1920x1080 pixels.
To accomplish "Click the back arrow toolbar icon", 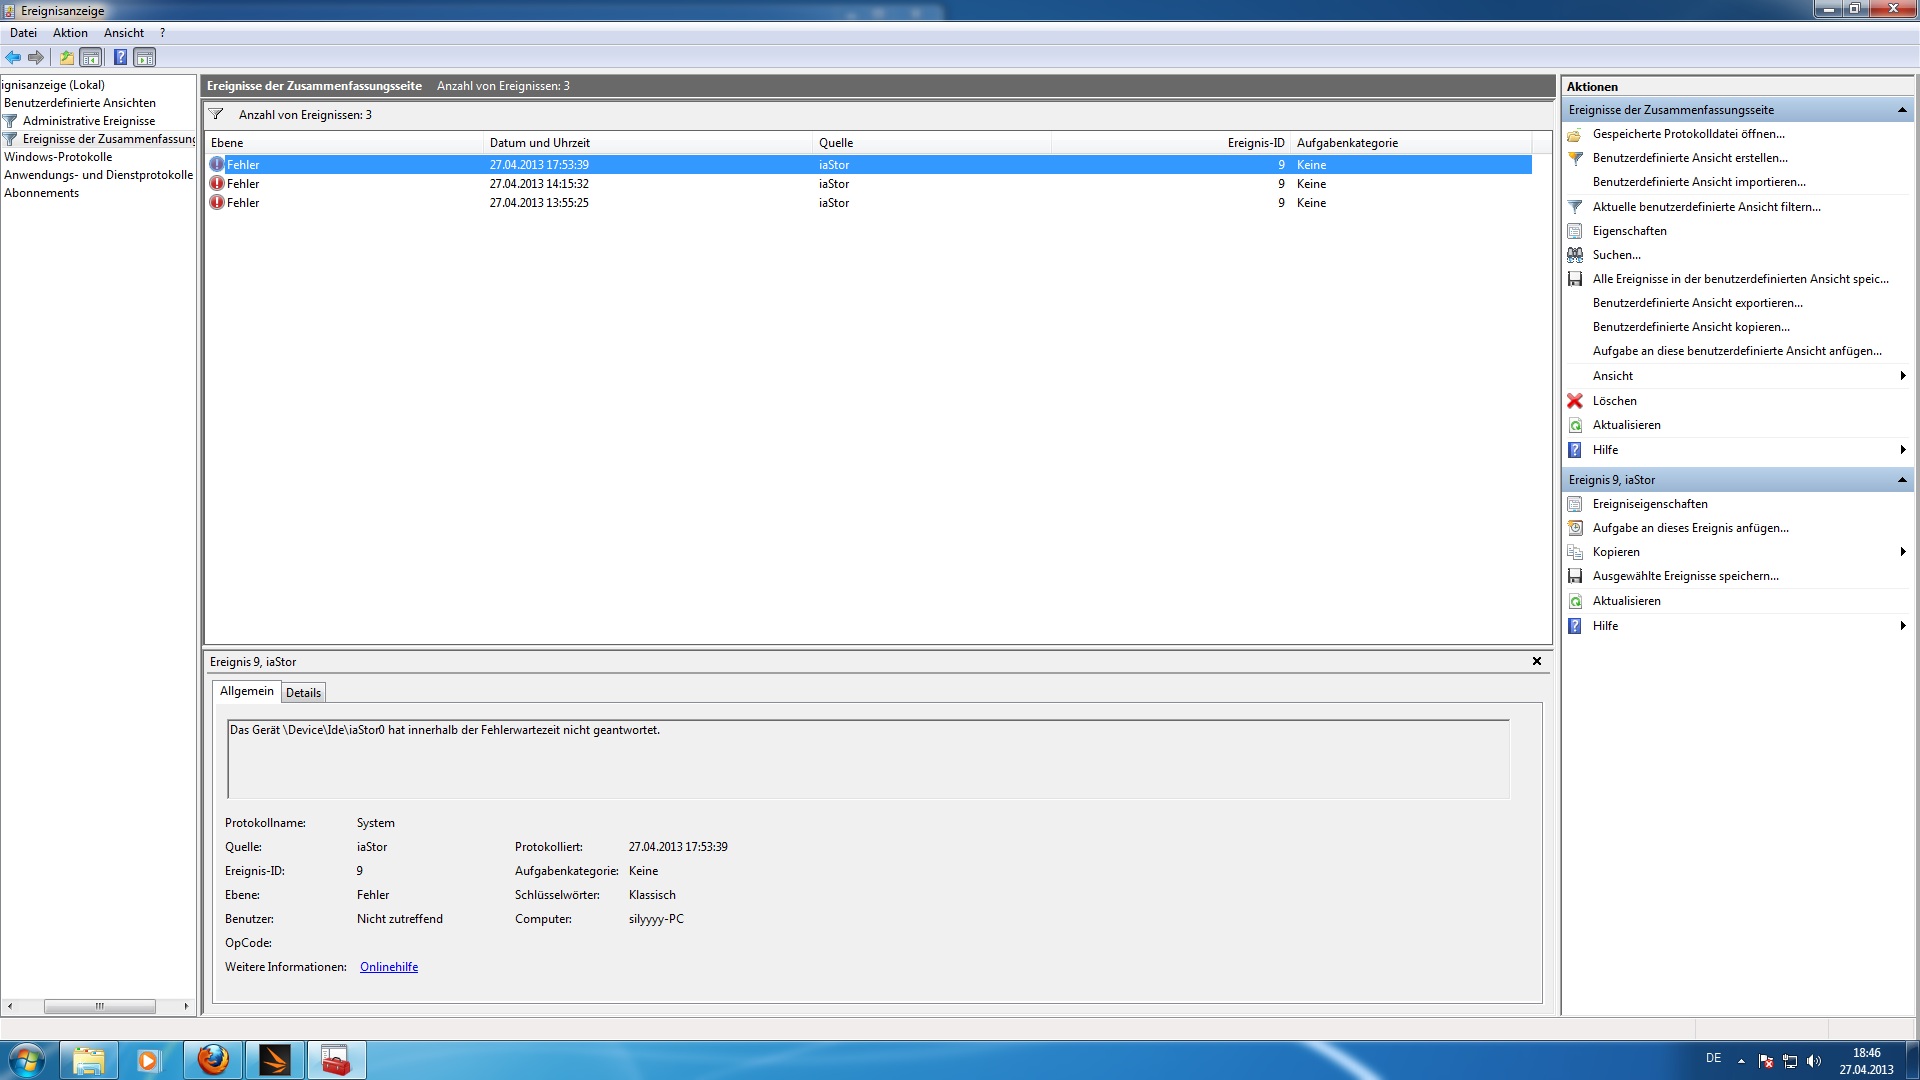I will (x=13, y=58).
